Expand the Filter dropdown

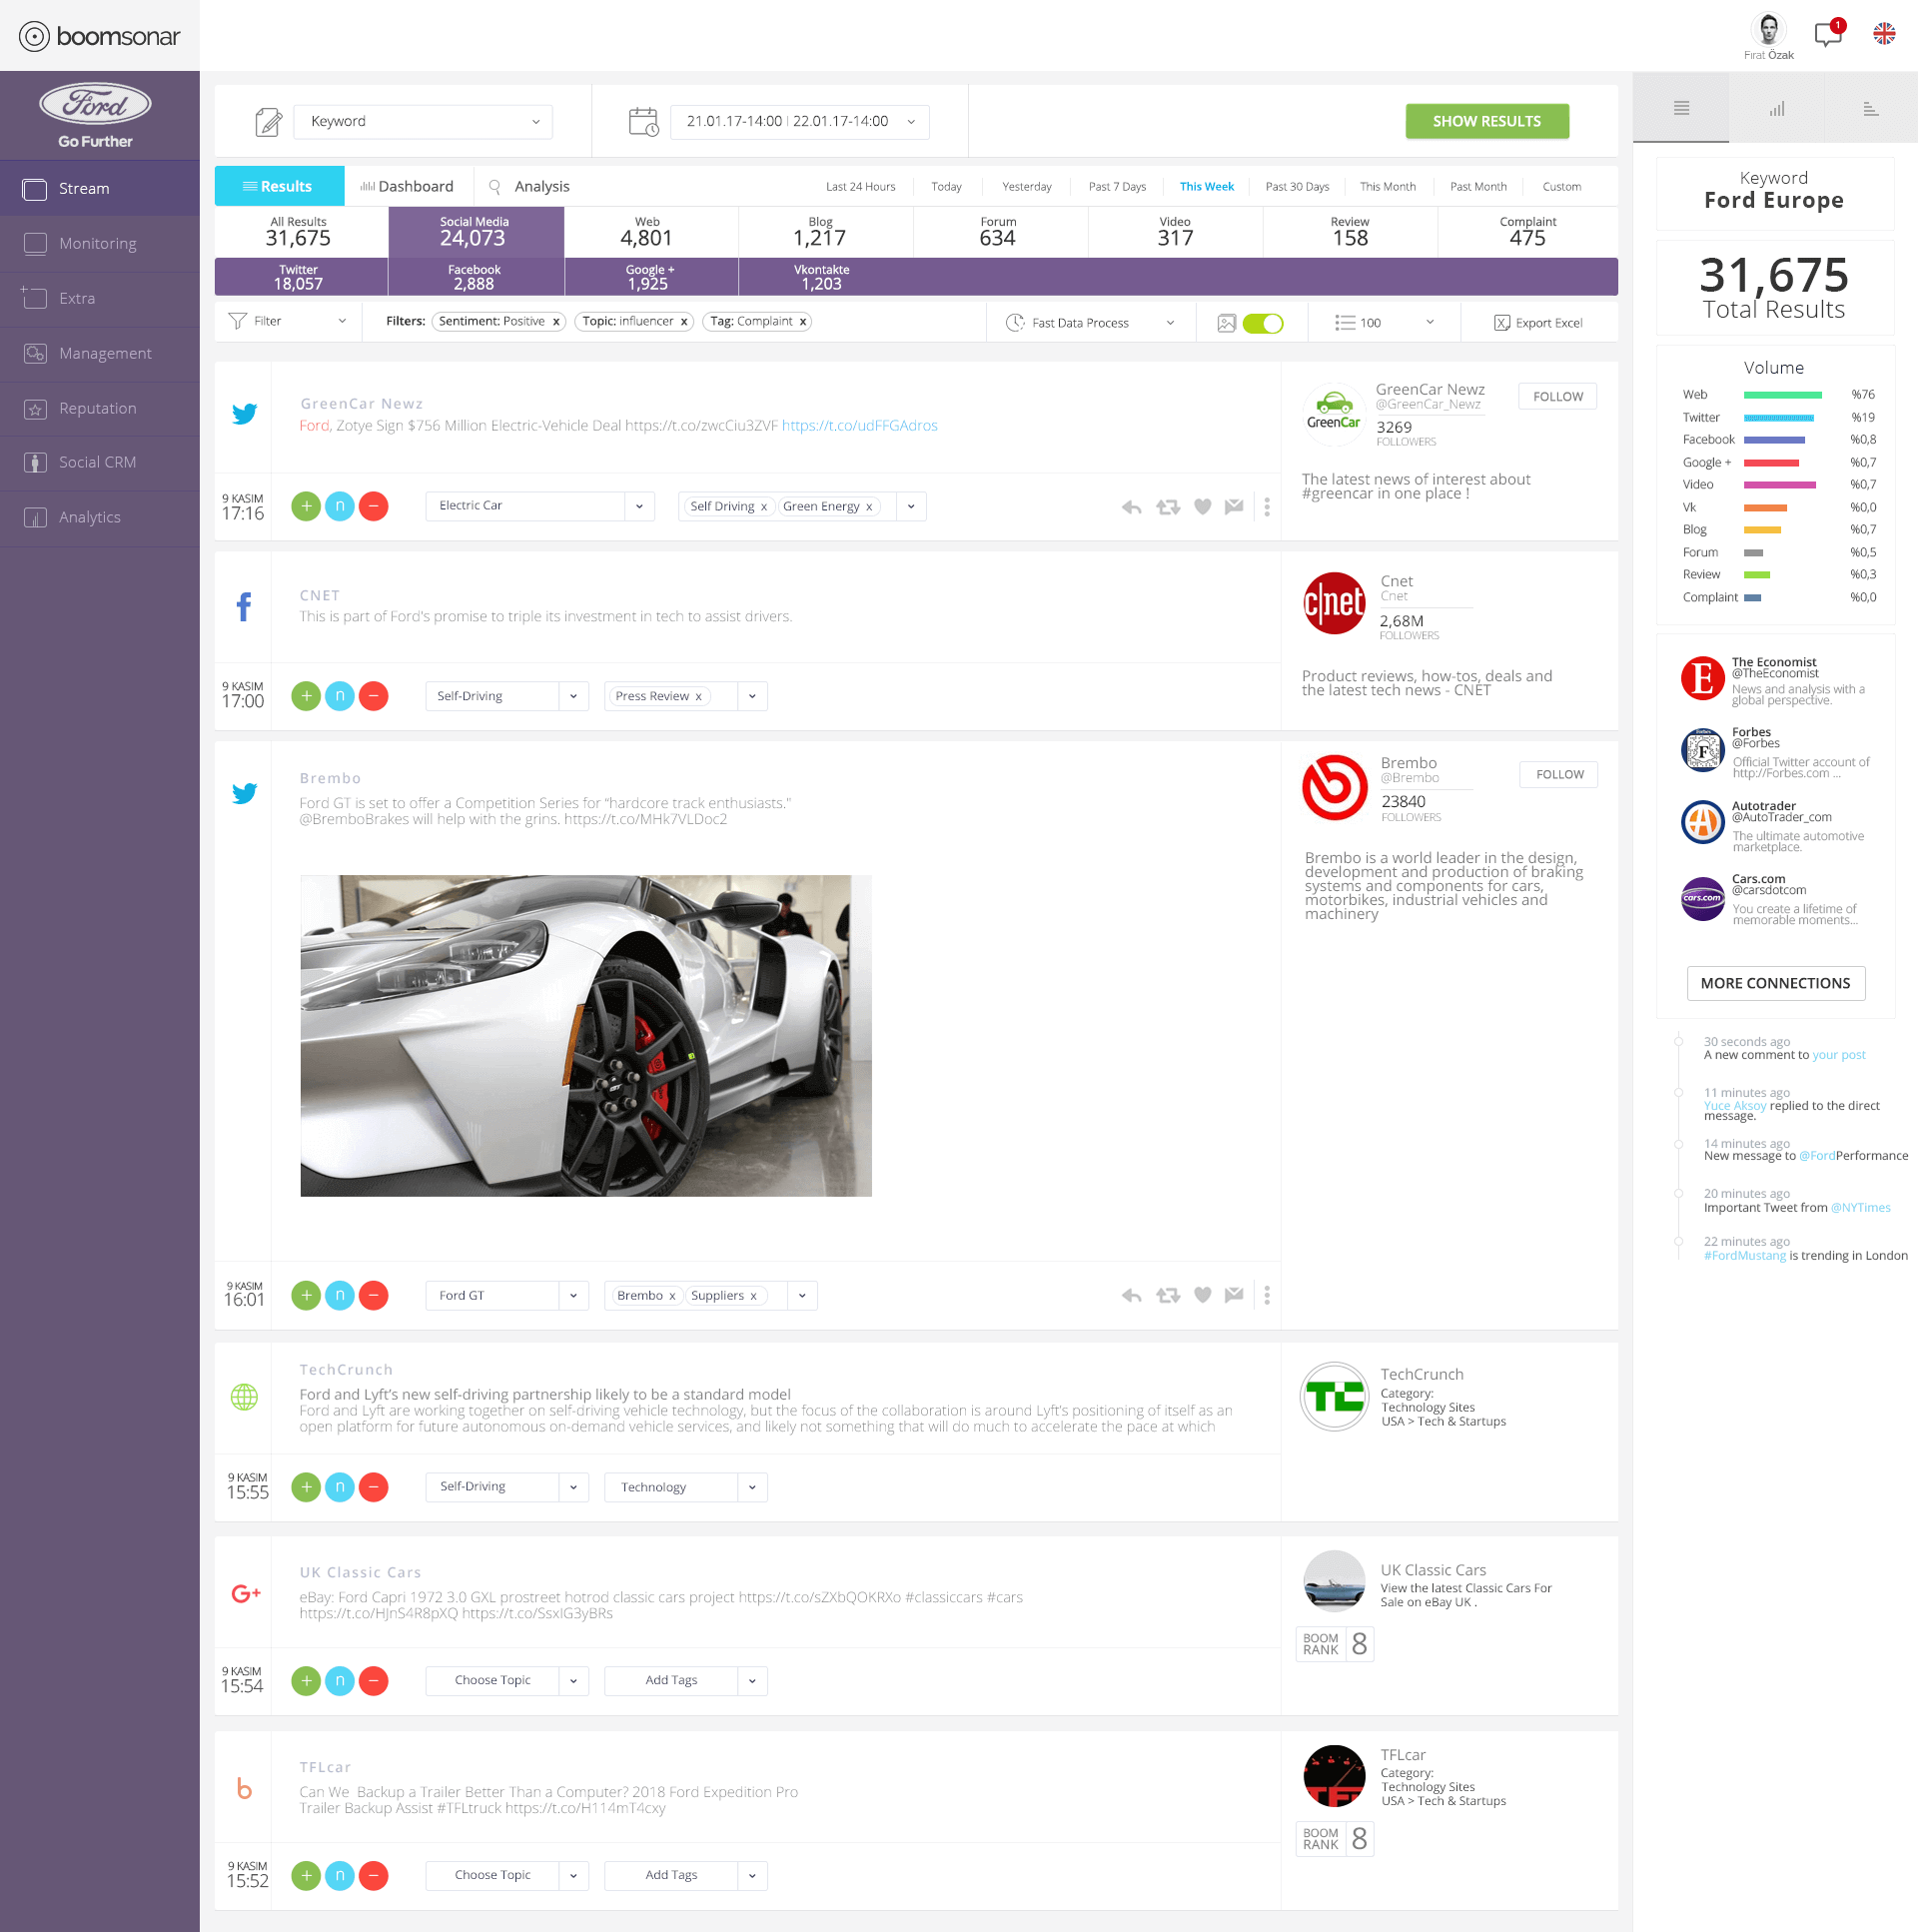[x=288, y=321]
